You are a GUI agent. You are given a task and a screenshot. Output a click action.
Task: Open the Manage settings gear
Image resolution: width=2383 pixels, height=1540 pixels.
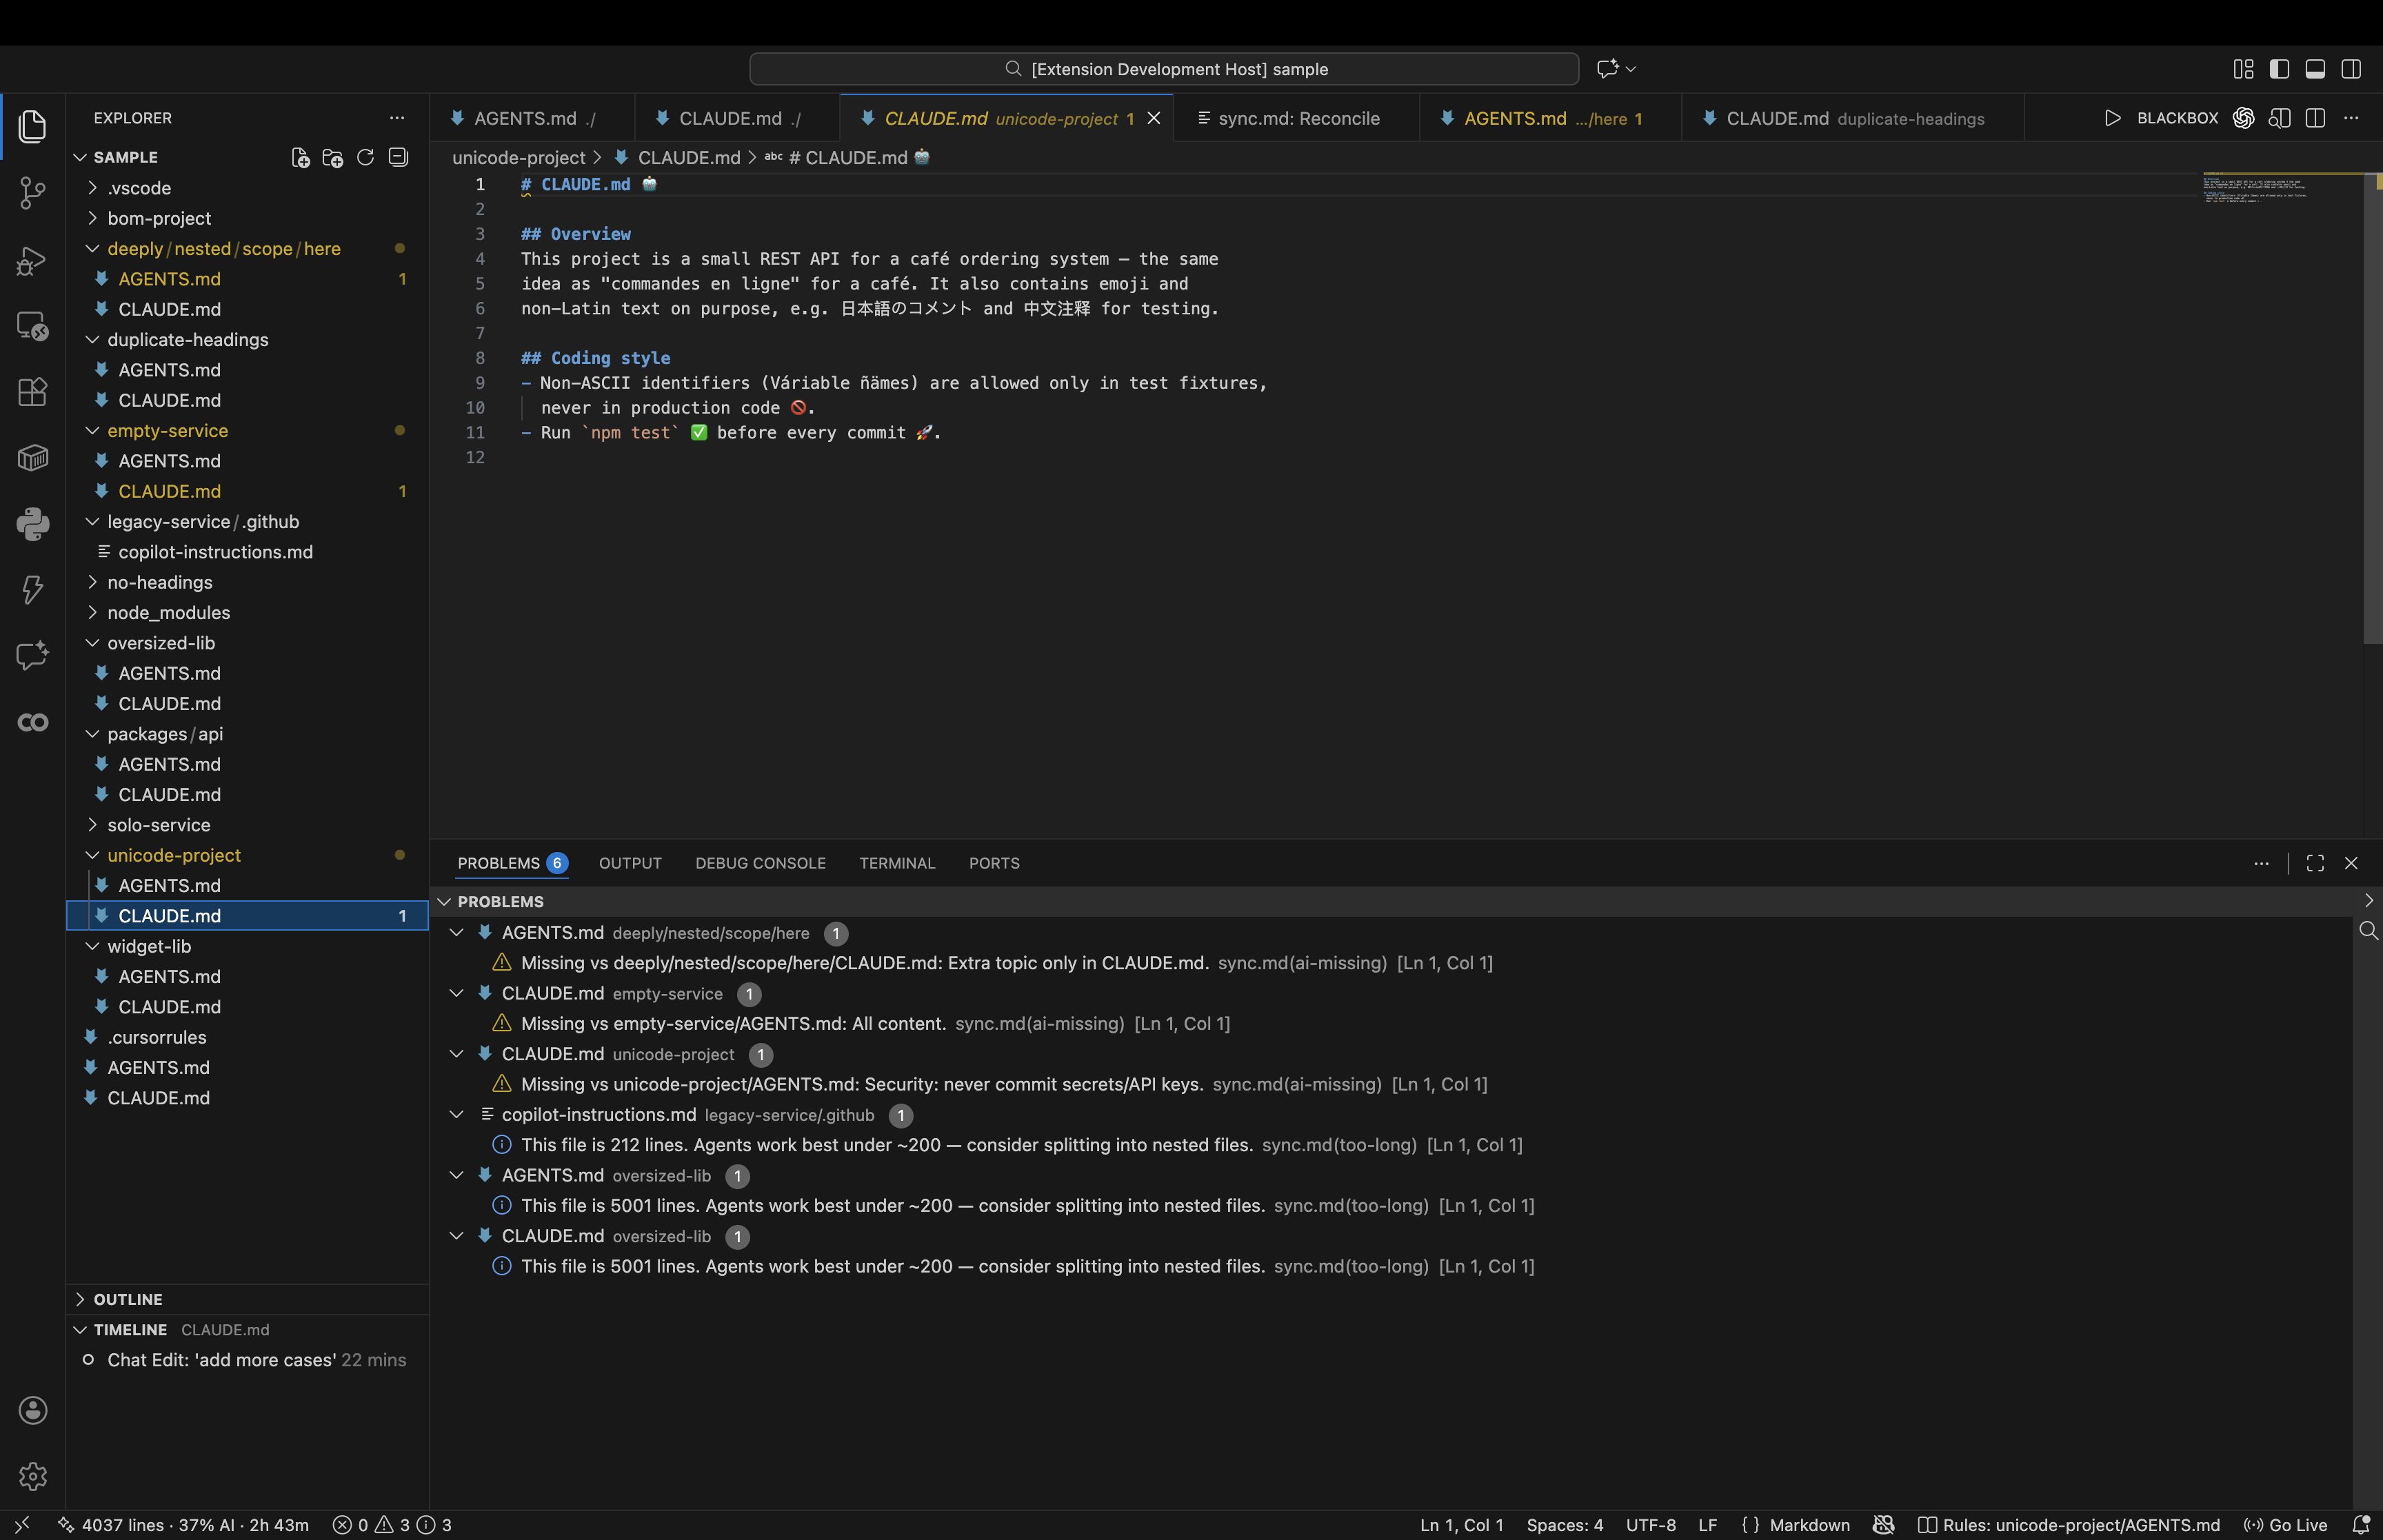(x=32, y=1476)
